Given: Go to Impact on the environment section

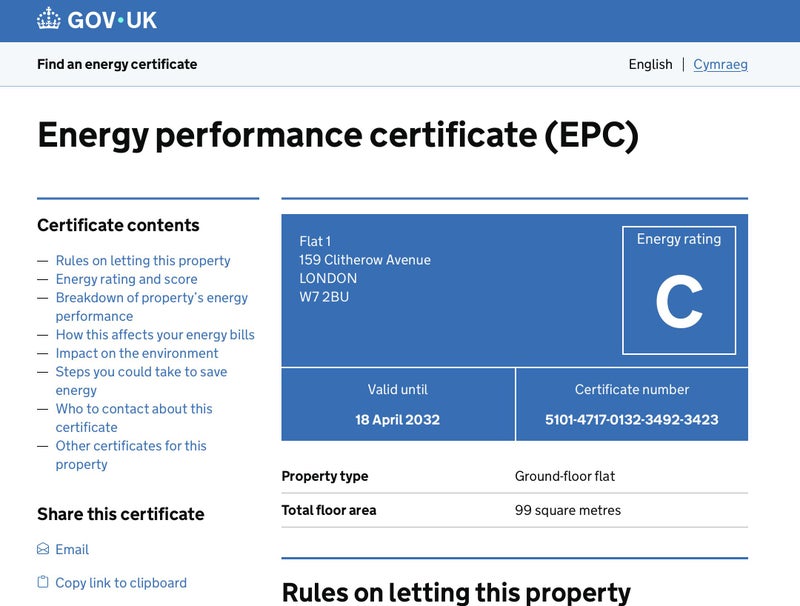Looking at the screenshot, I should (x=137, y=353).
